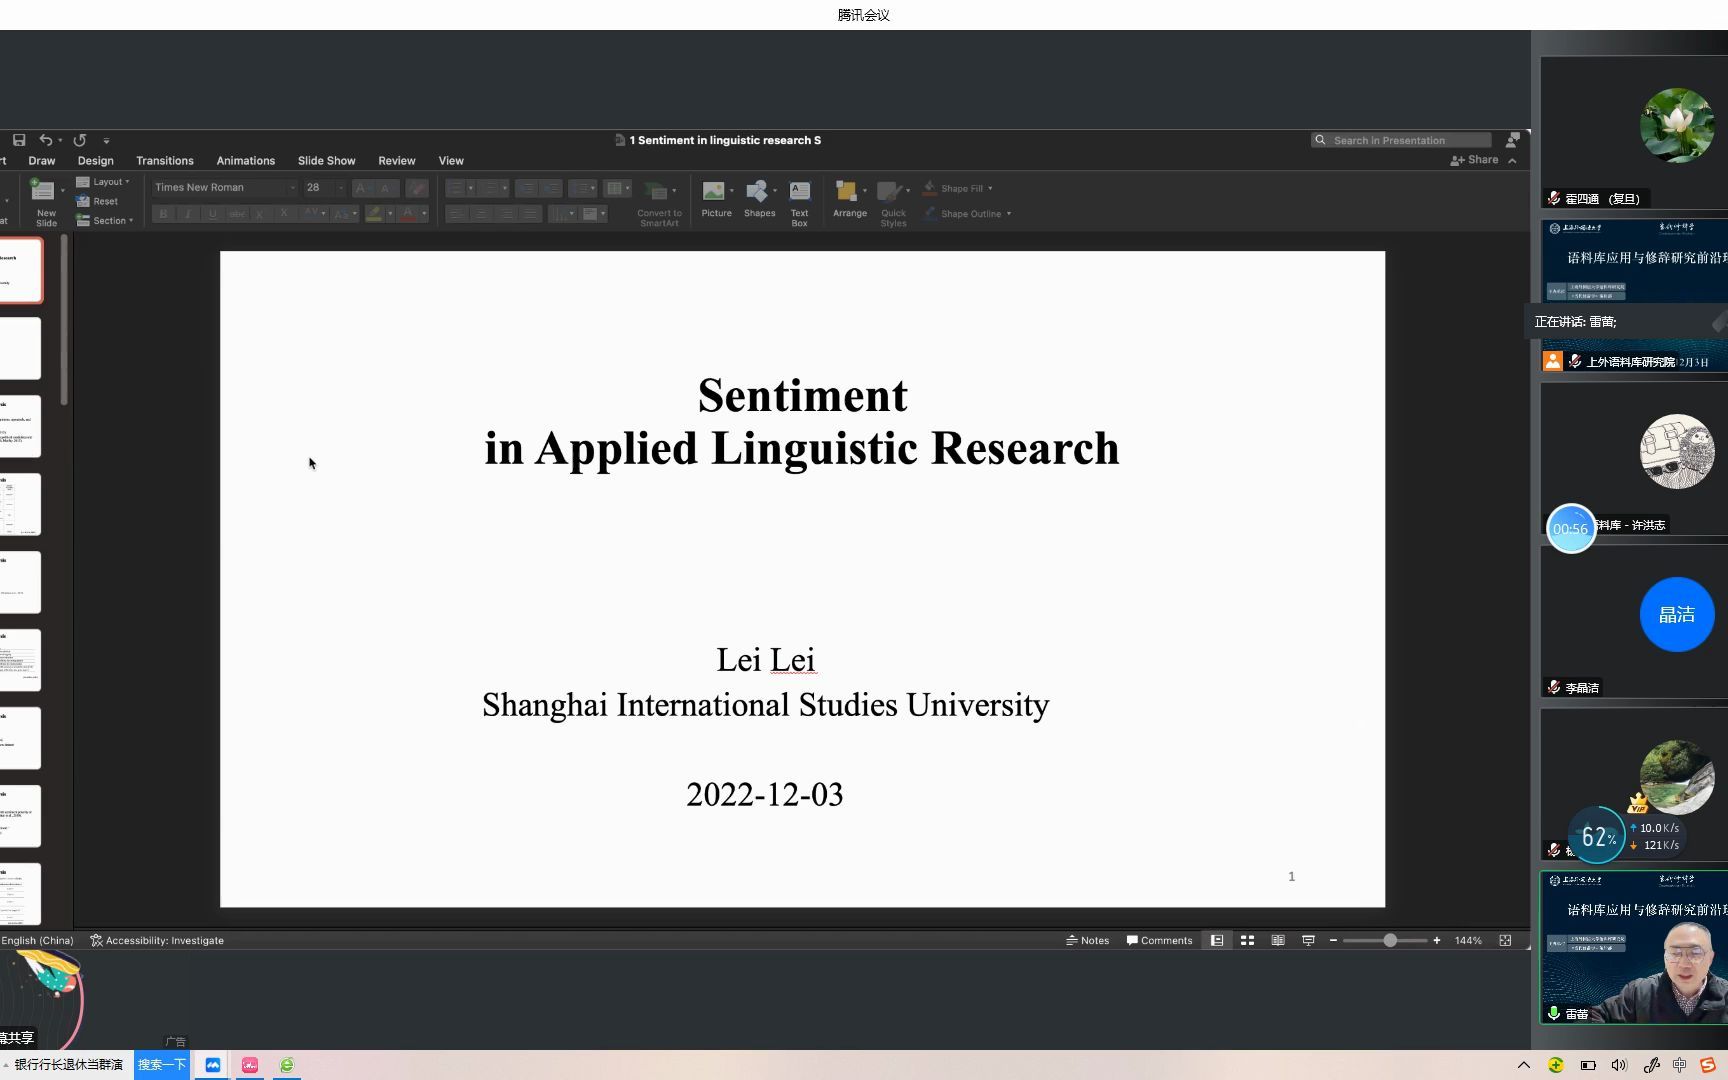Go to the Review tab
Viewport: 1728px width, 1080px height.
point(397,161)
